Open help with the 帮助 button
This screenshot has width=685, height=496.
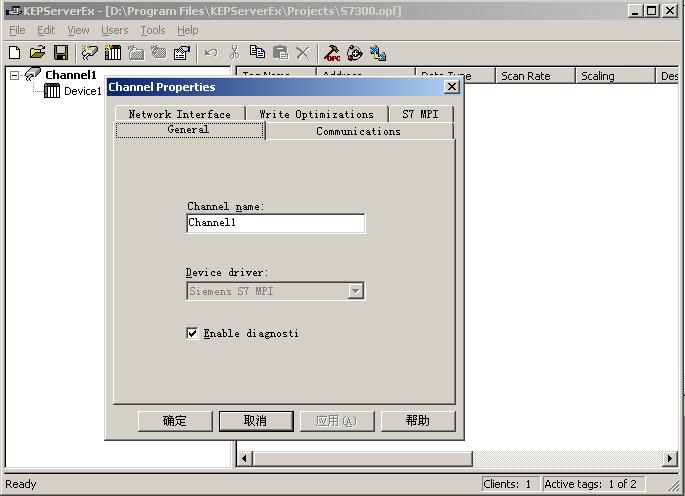418,421
